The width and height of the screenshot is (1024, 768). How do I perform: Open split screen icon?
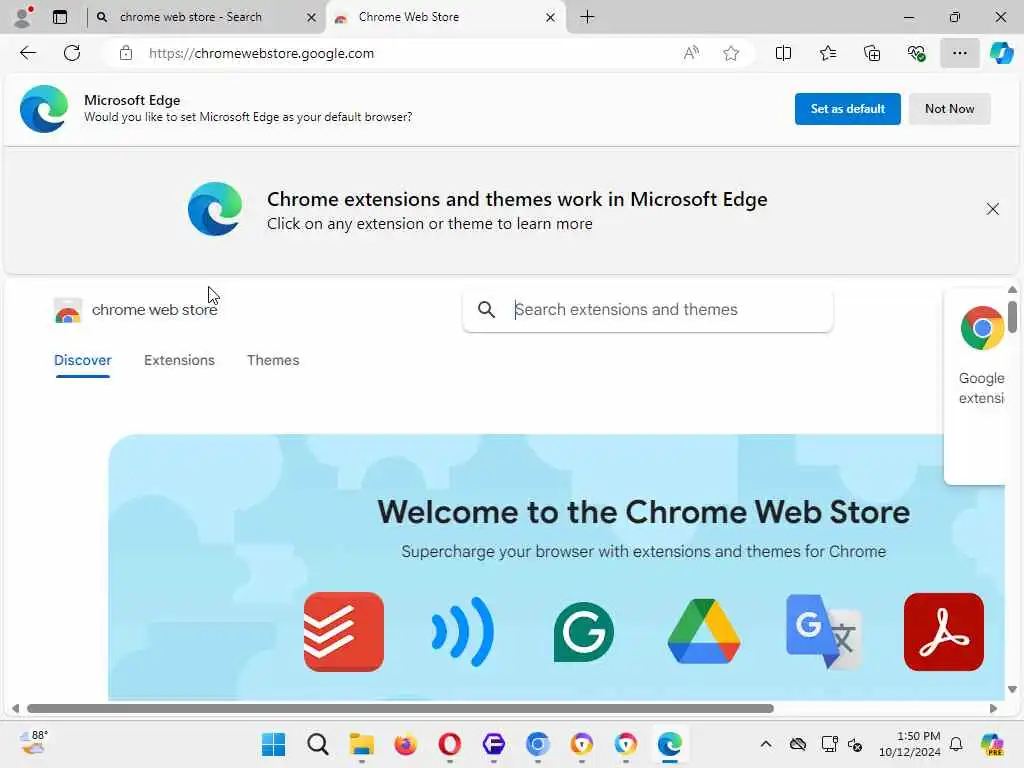783,53
